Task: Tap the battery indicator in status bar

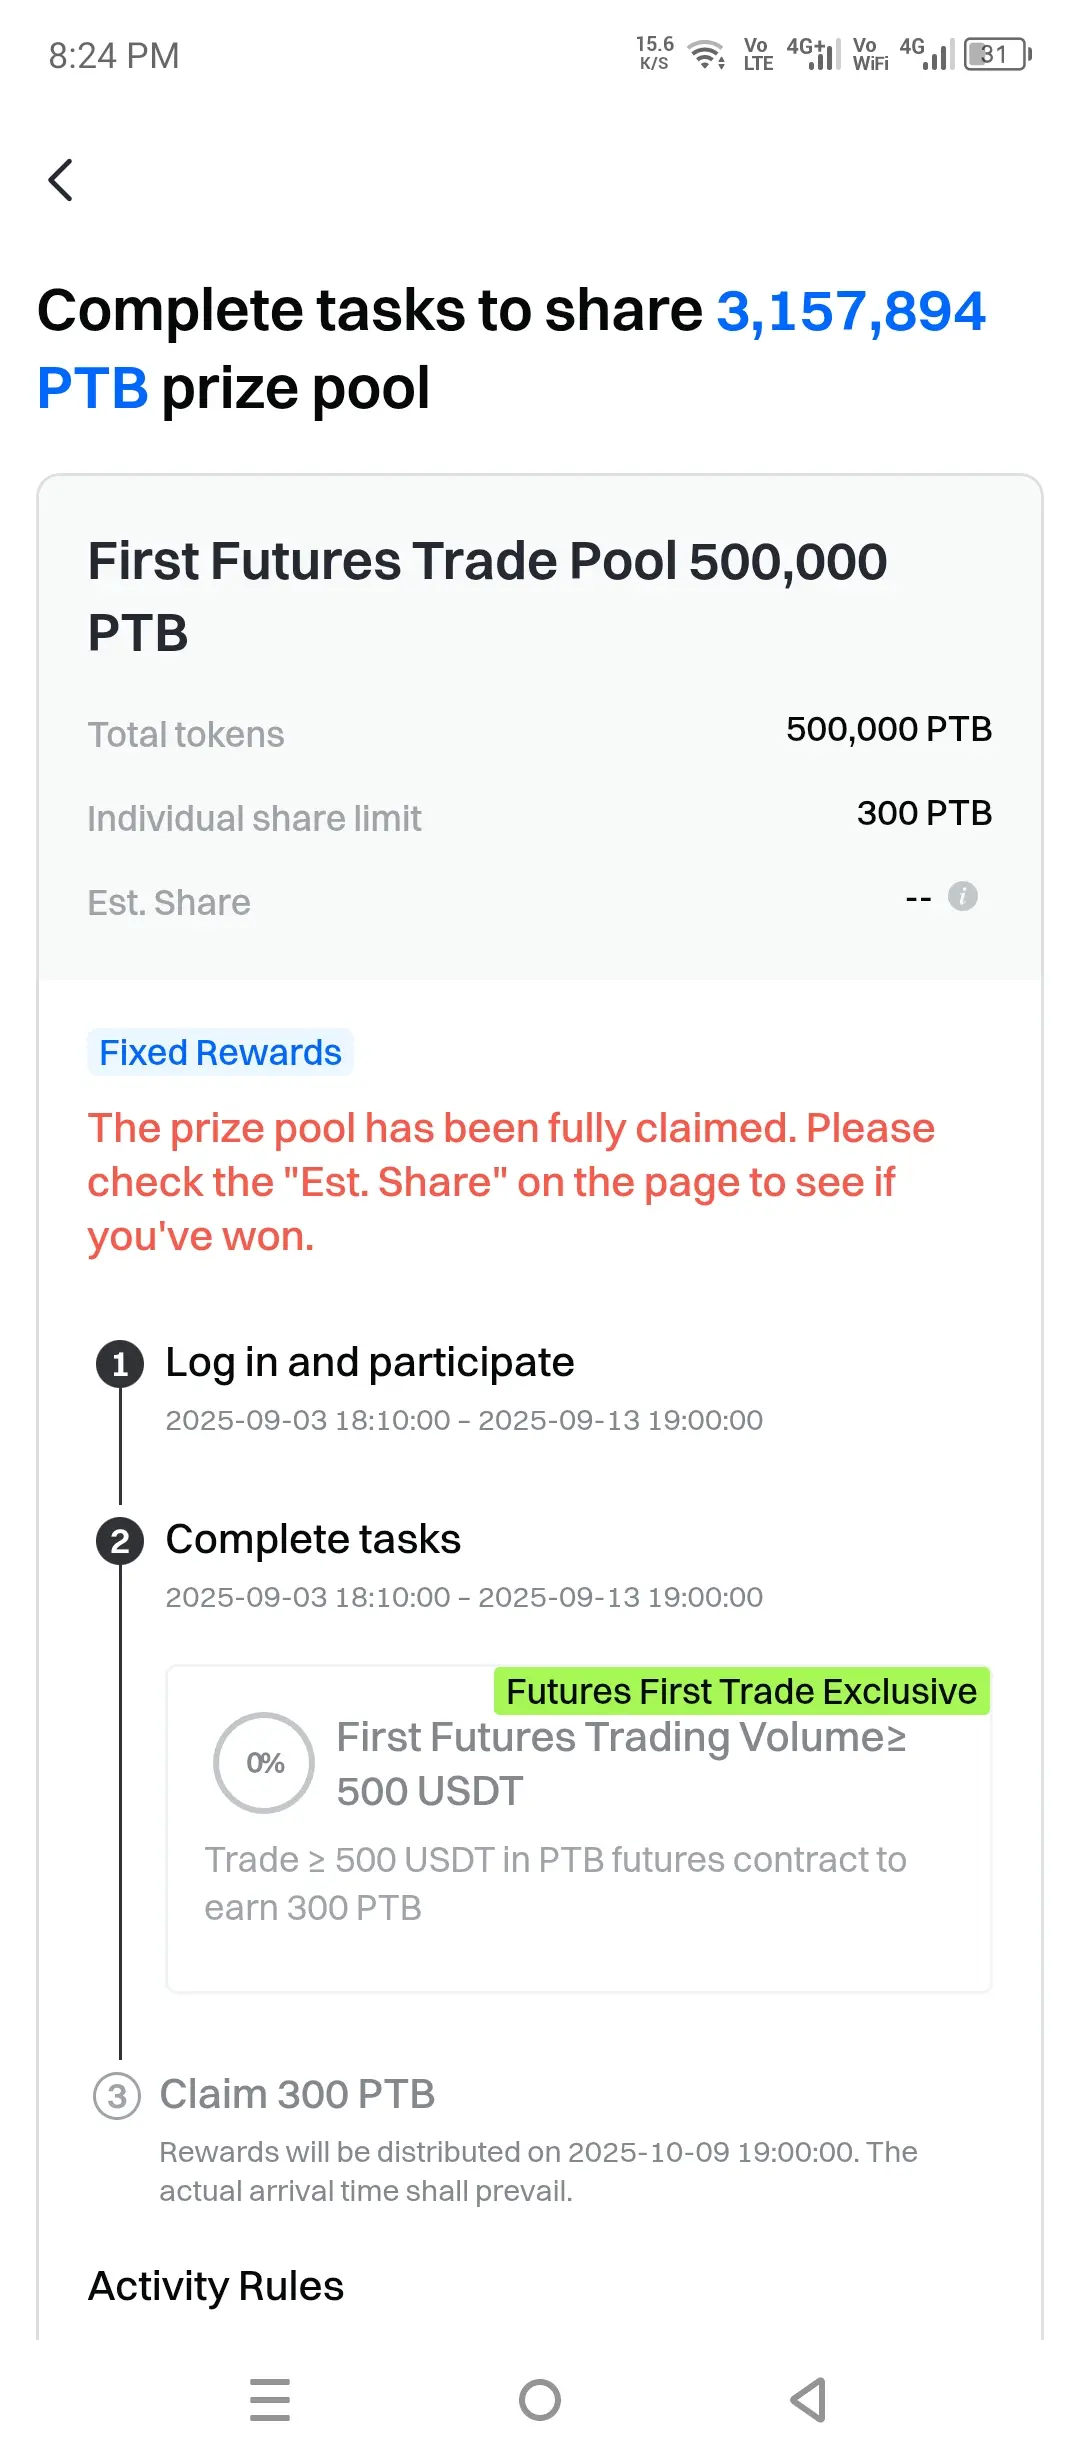Action: [998, 54]
